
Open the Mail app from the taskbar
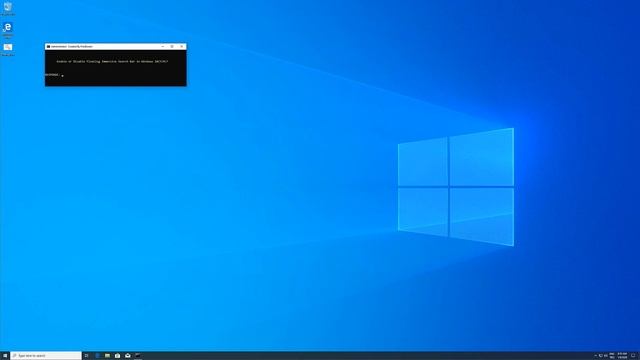pyautogui.click(x=128, y=356)
